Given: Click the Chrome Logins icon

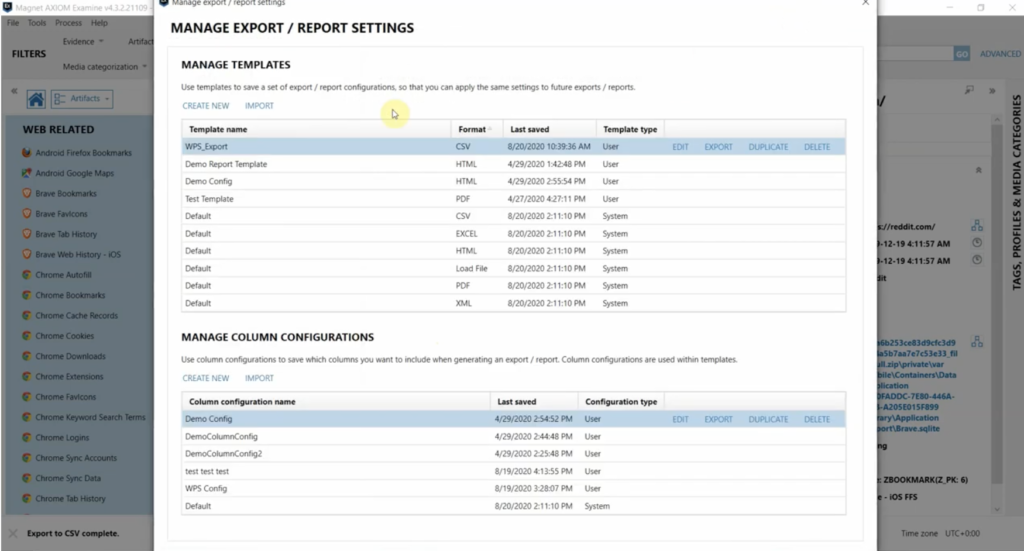Looking at the screenshot, I should tap(27, 437).
